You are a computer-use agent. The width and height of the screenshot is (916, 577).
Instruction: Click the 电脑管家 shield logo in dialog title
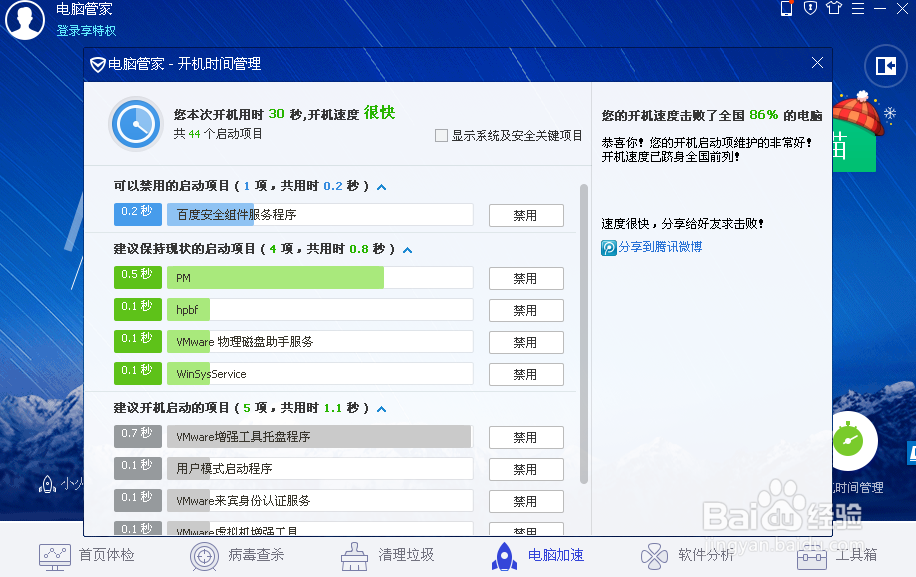point(98,64)
